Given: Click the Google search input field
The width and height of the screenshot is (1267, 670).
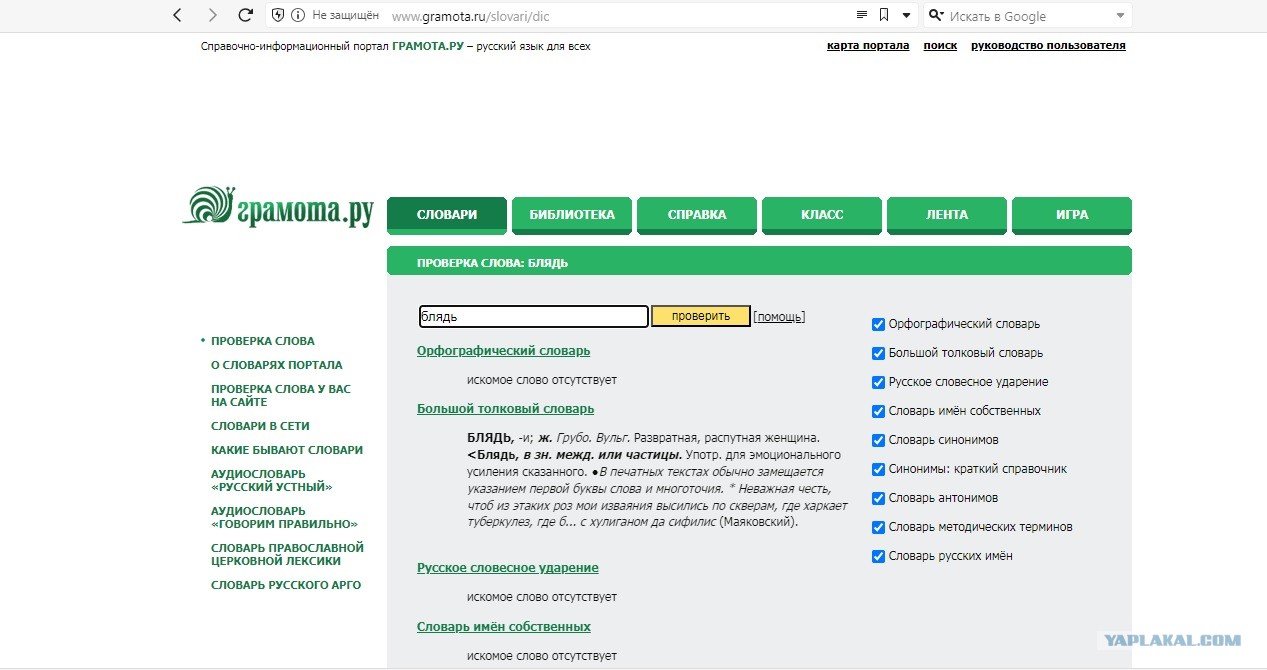Looking at the screenshot, I should coord(1029,16).
